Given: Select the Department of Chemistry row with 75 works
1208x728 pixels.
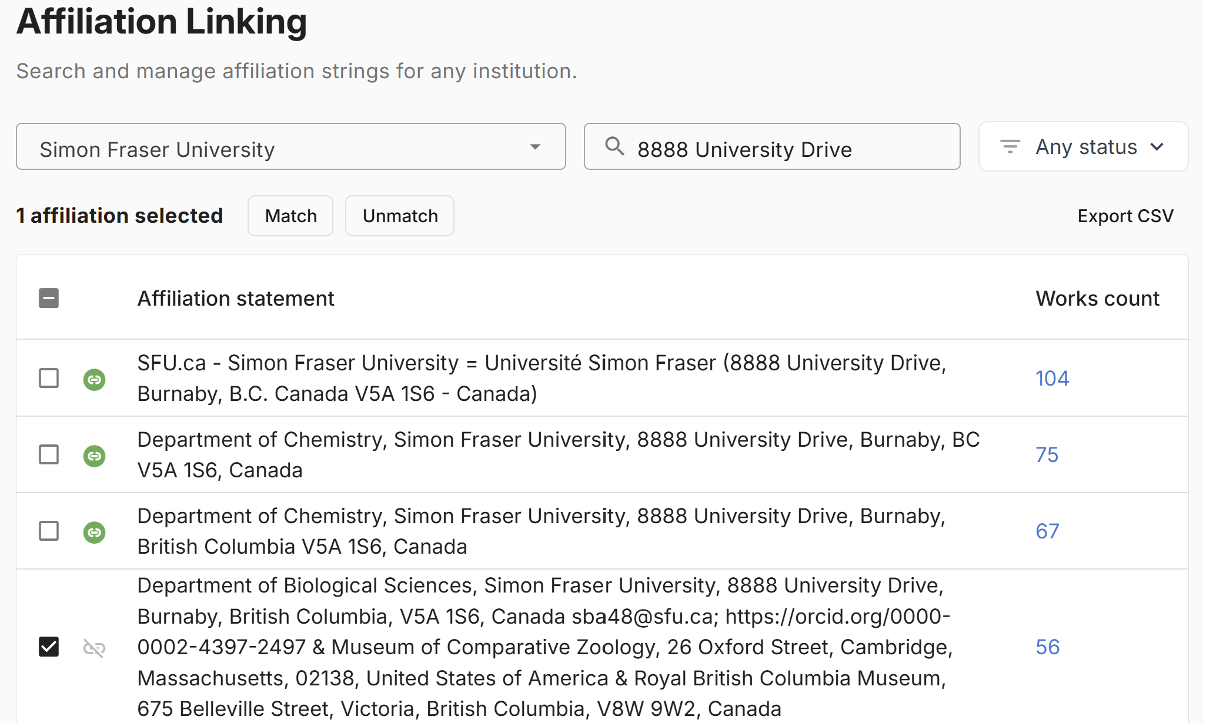Looking at the screenshot, I should tap(49, 455).
